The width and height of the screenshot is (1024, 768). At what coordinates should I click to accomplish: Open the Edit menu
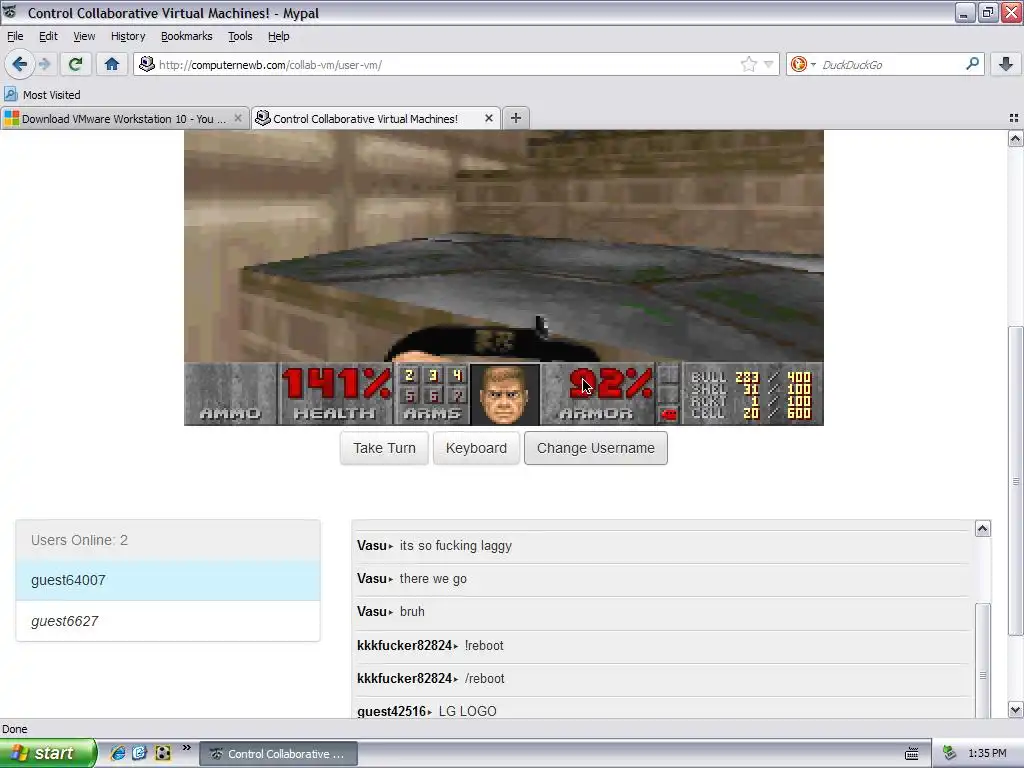click(48, 36)
